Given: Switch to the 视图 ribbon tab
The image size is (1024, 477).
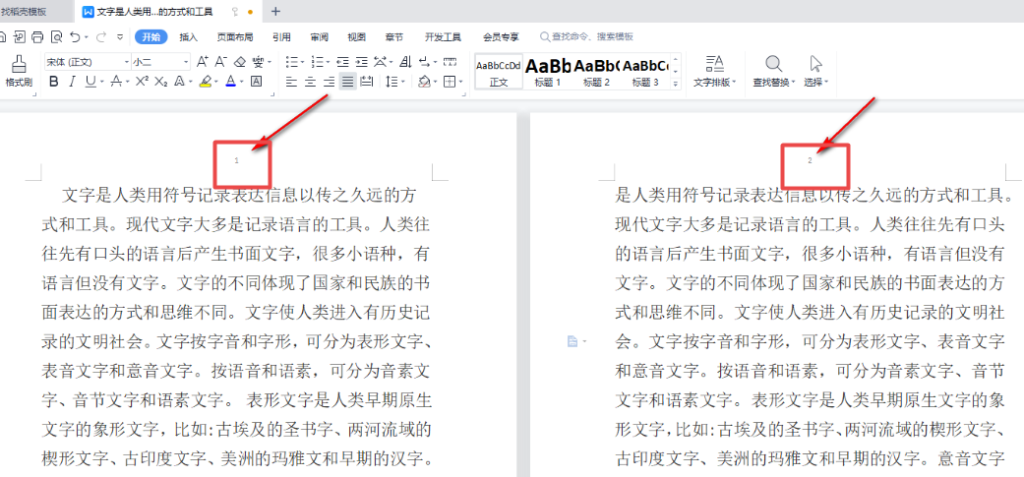Looking at the screenshot, I should pos(357,37).
